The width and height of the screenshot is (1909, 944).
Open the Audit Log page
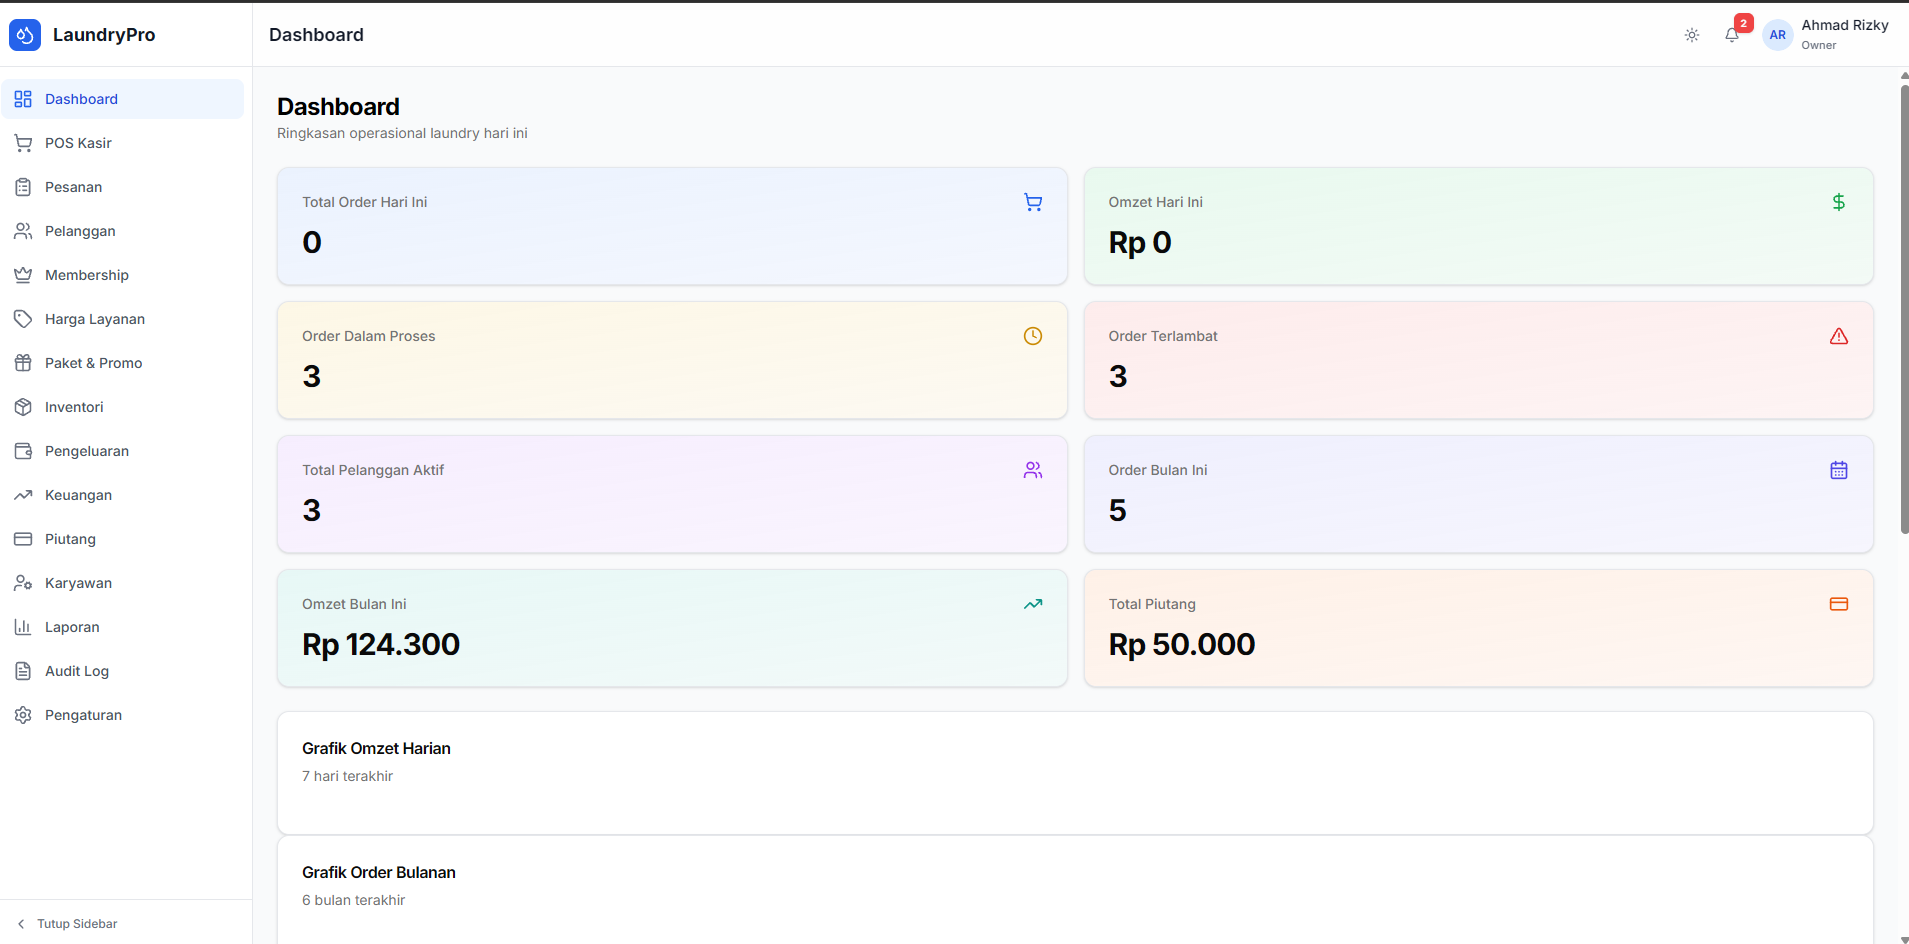(76, 671)
